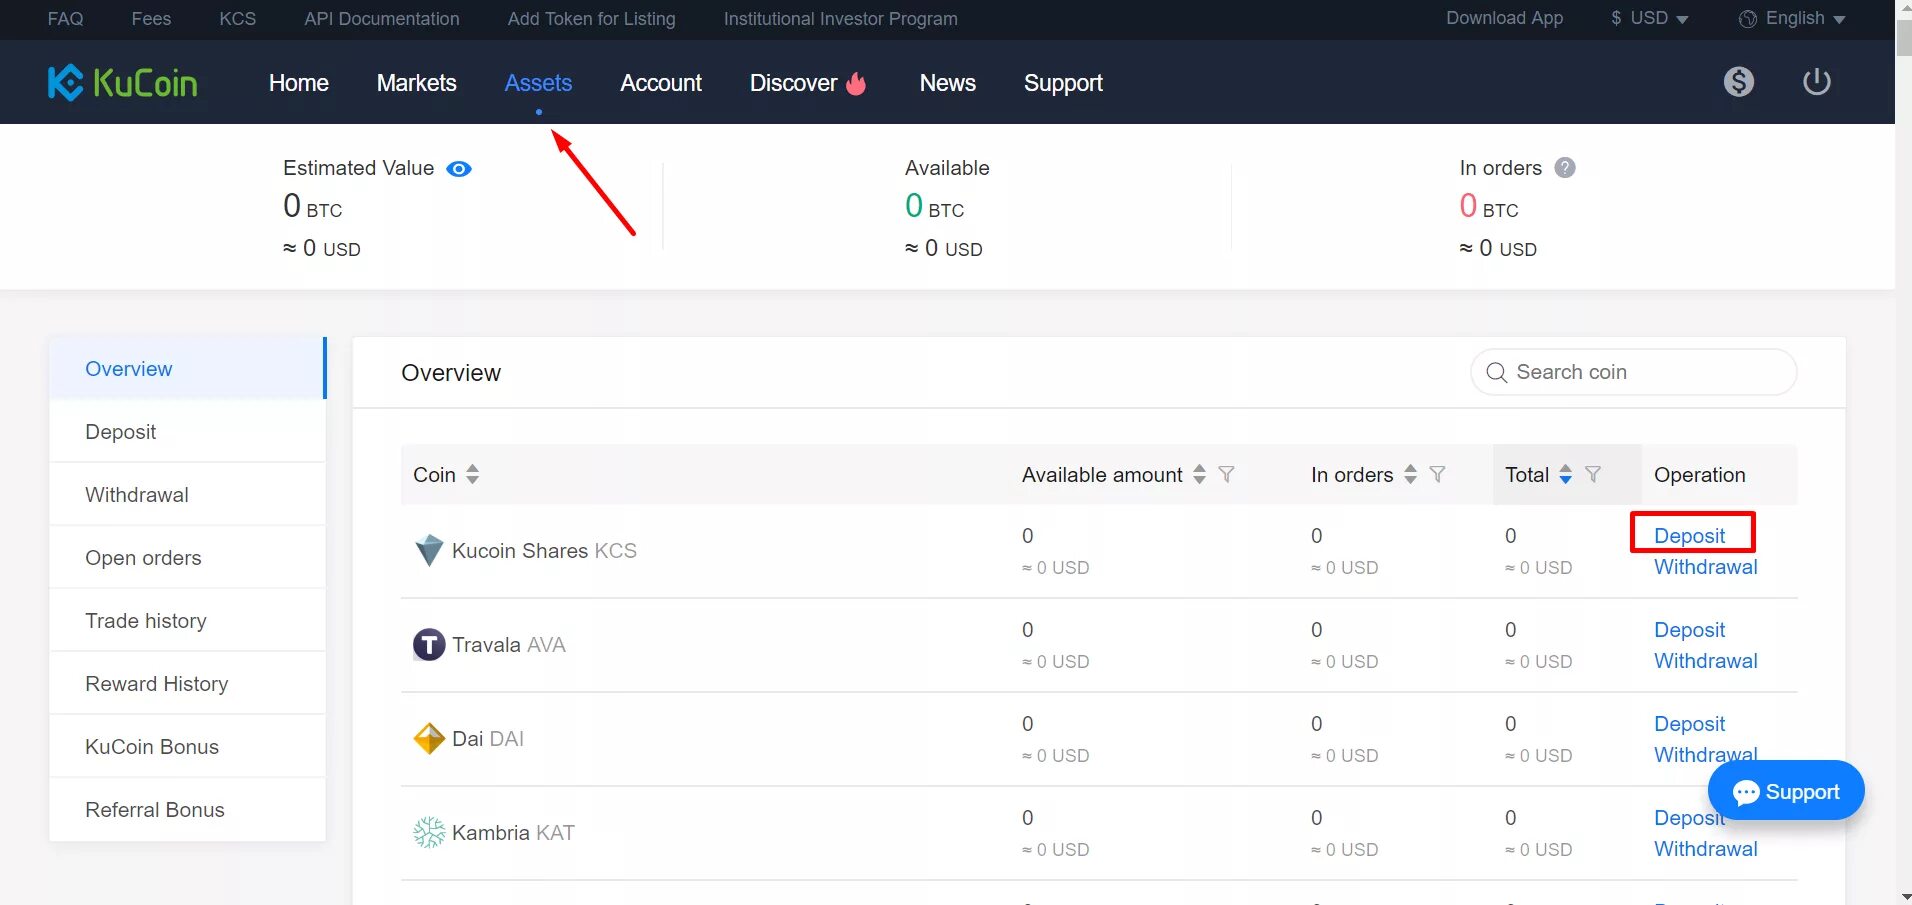Open the English language dropdown

[x=1792, y=19]
